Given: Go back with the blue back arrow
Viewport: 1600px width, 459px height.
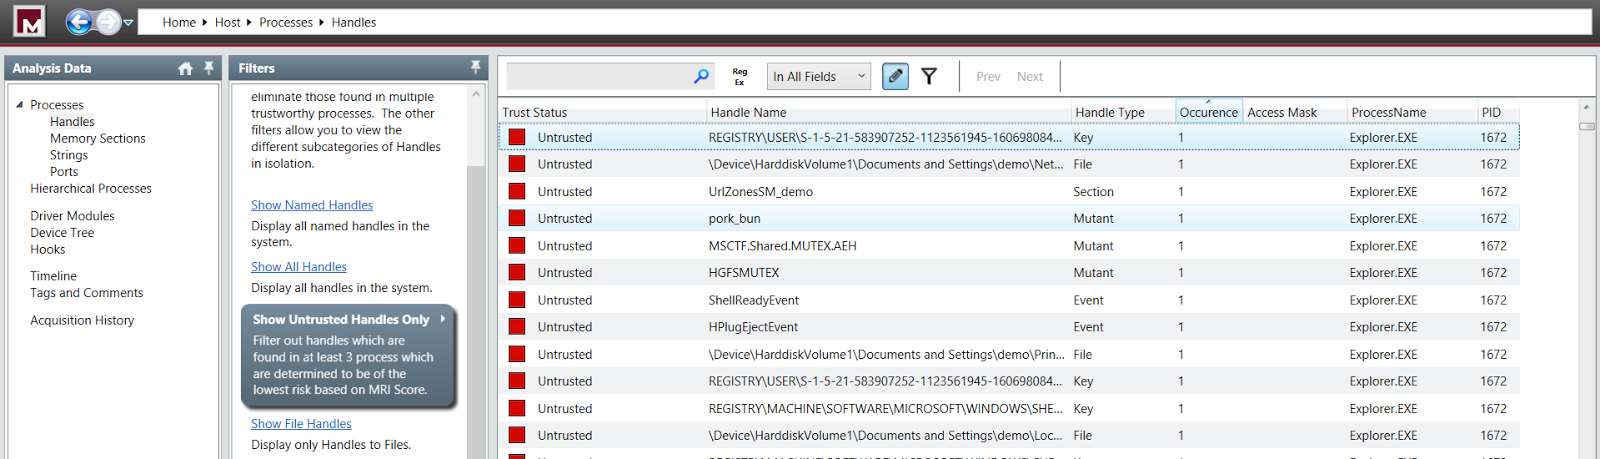Looking at the screenshot, I should pos(79,21).
